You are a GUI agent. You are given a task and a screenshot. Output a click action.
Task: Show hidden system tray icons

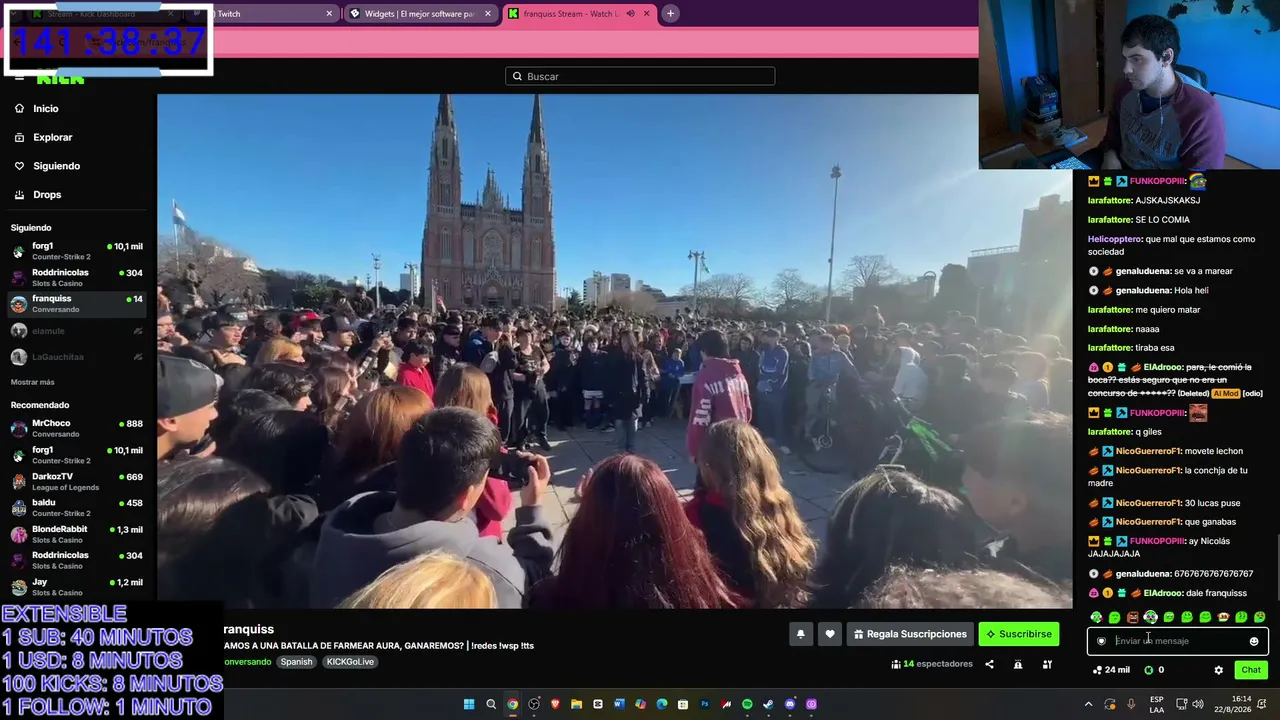pos(1089,704)
